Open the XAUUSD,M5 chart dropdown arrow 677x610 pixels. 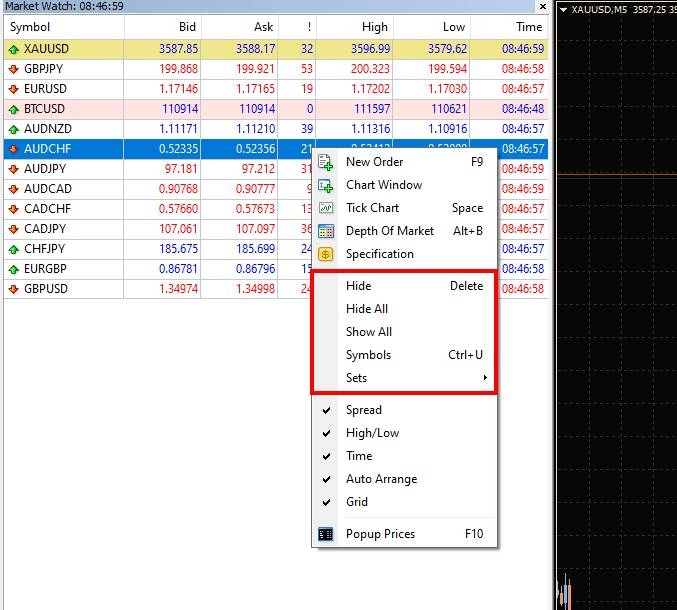(563, 9)
